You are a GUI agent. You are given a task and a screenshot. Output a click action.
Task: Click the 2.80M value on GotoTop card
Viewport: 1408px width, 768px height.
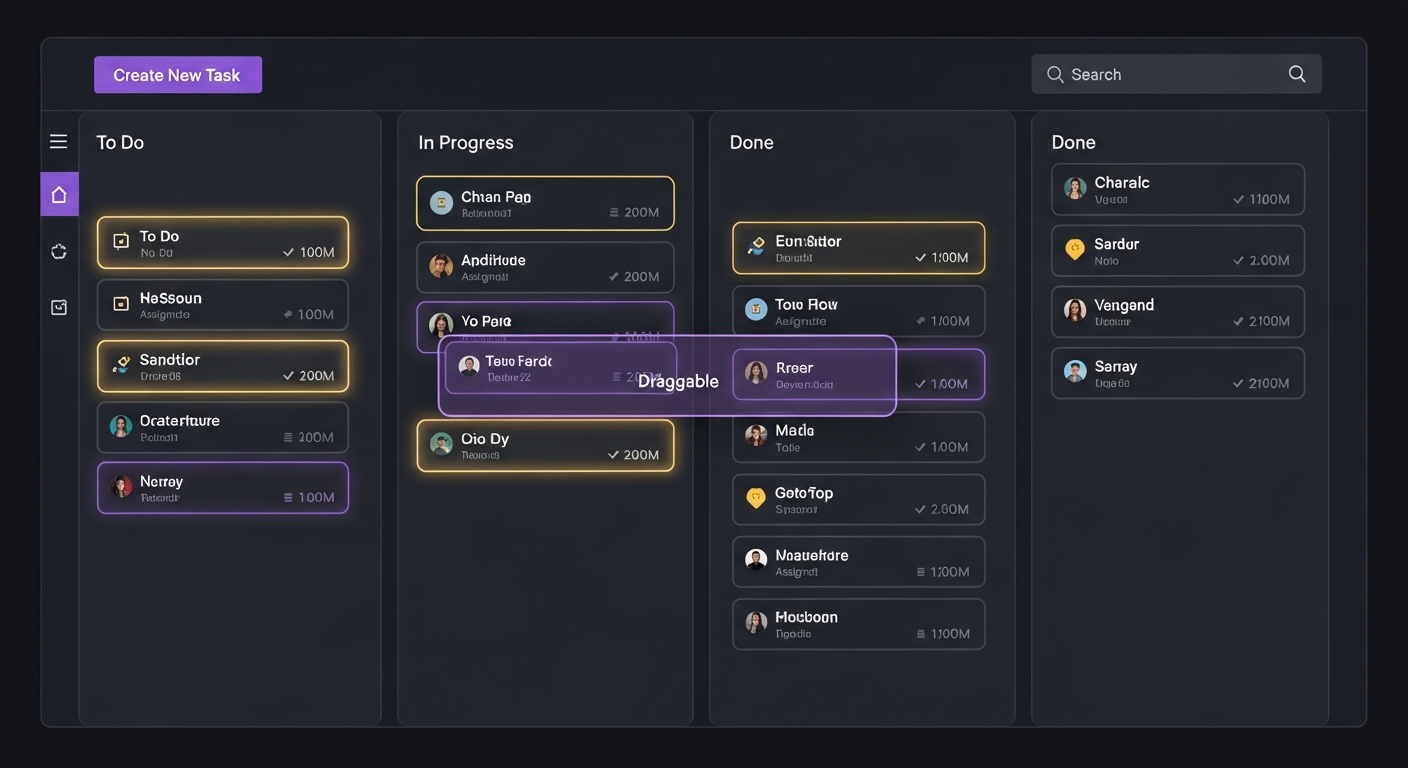click(950, 509)
